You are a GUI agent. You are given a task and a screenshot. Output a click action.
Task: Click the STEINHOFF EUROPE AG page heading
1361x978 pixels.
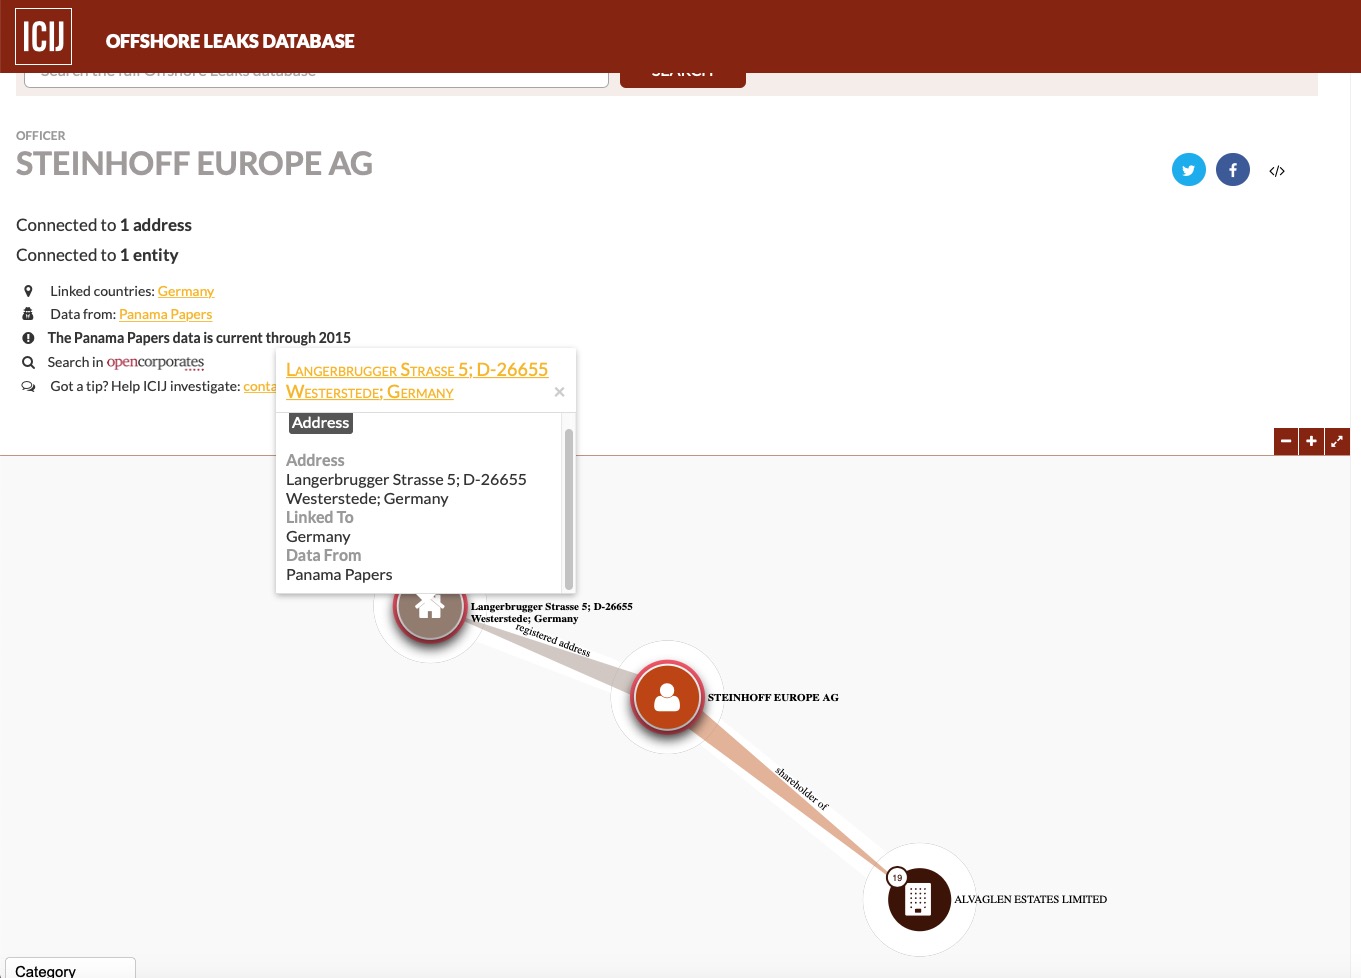click(x=194, y=163)
